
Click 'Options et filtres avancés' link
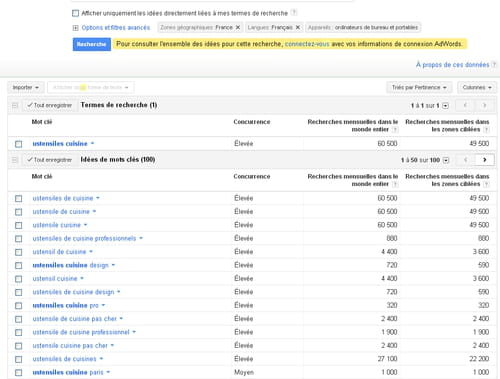pyautogui.click(x=116, y=28)
